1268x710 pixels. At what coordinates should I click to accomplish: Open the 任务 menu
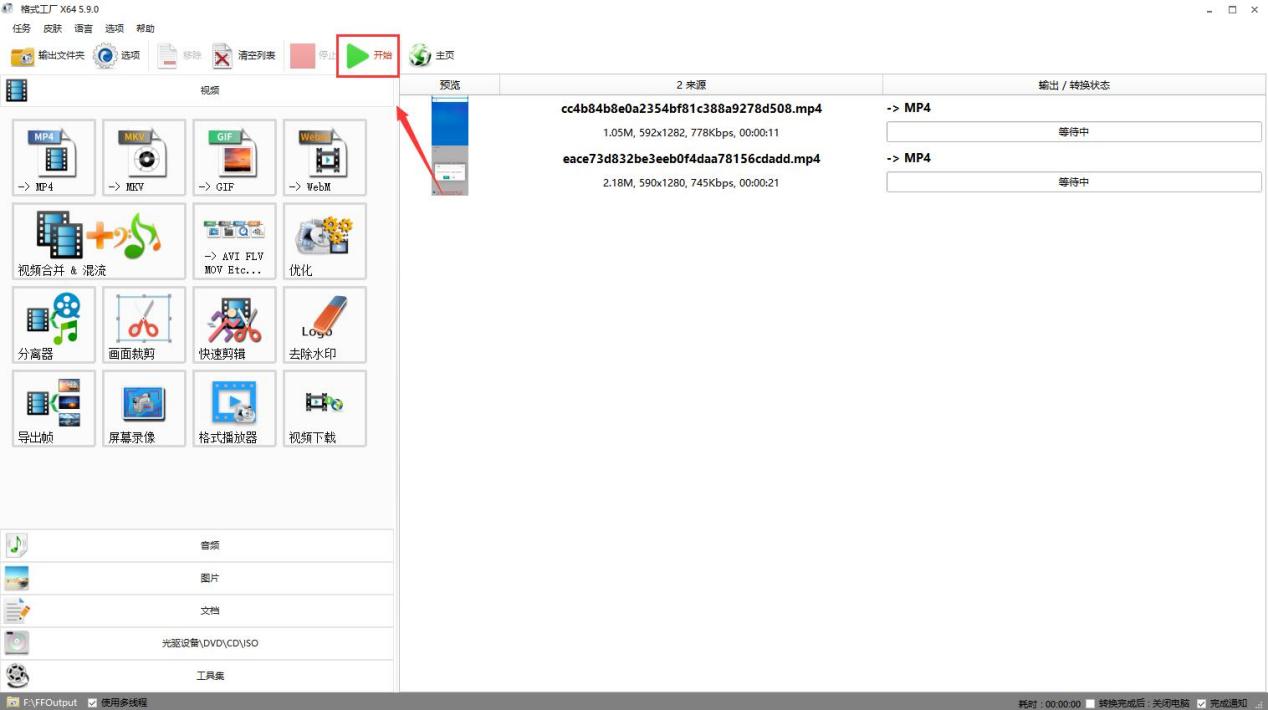pyautogui.click(x=21, y=29)
